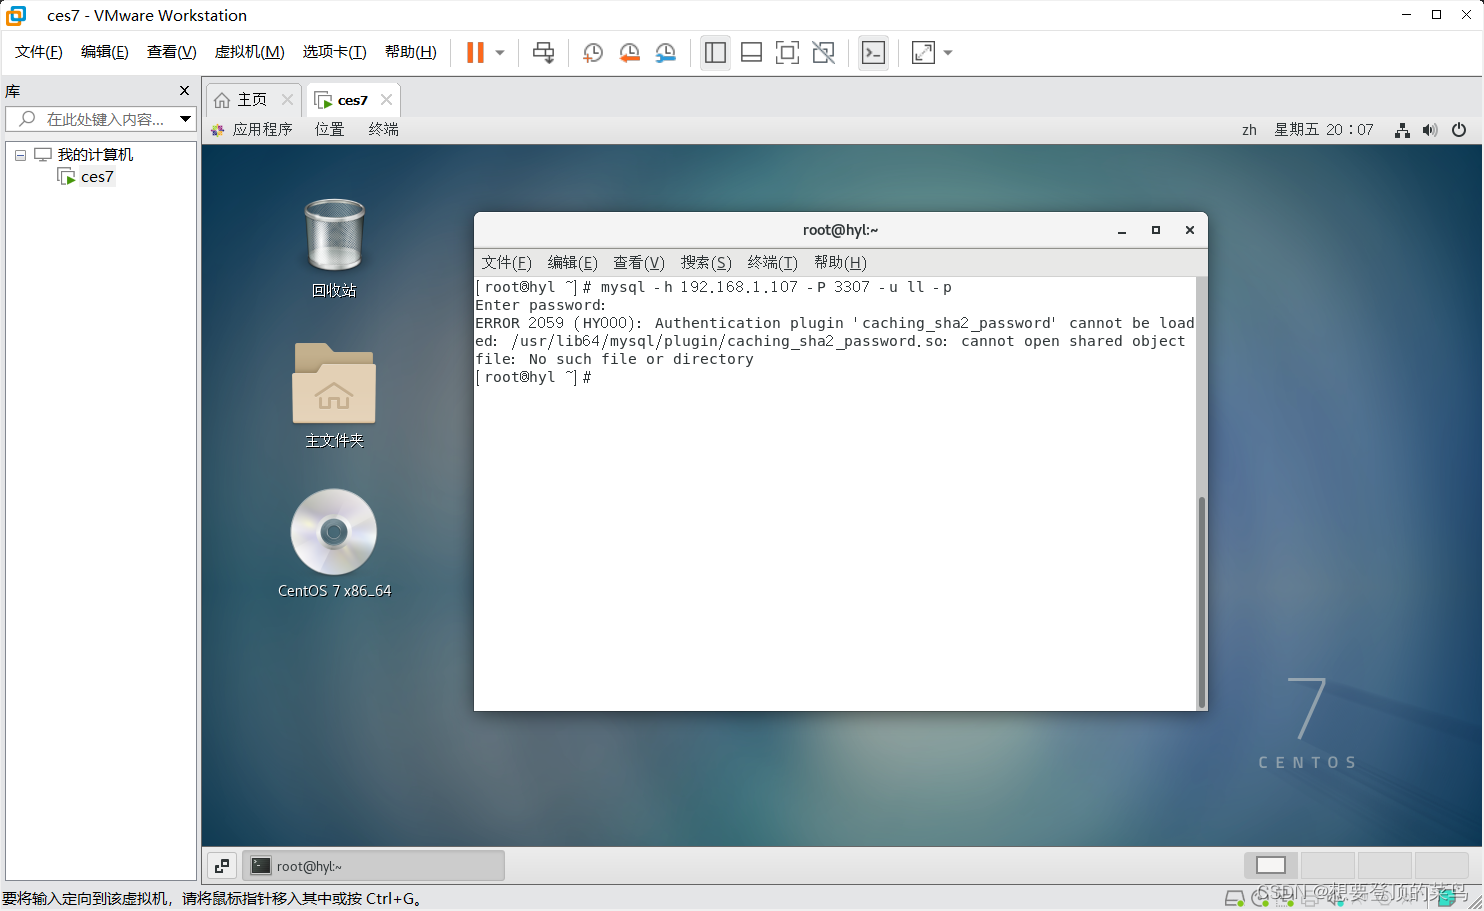Open terminal 终端(T) menu
1484x911 pixels.
tap(772, 263)
